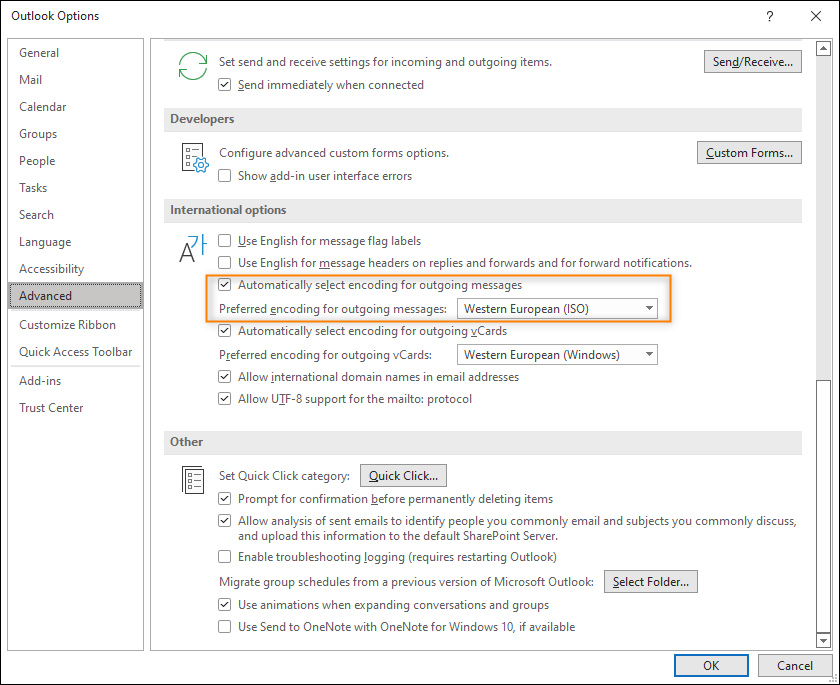Click the International options section heading

(228, 210)
